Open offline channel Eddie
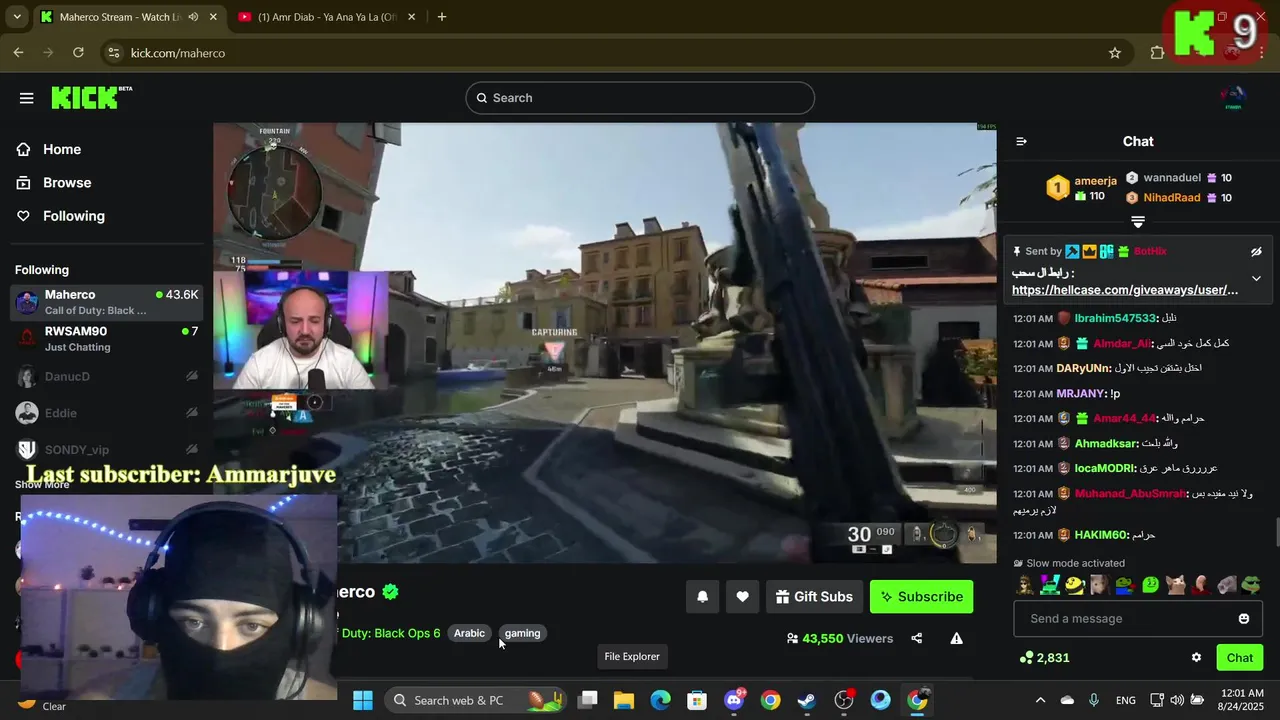The width and height of the screenshot is (1280, 720). click(106, 413)
